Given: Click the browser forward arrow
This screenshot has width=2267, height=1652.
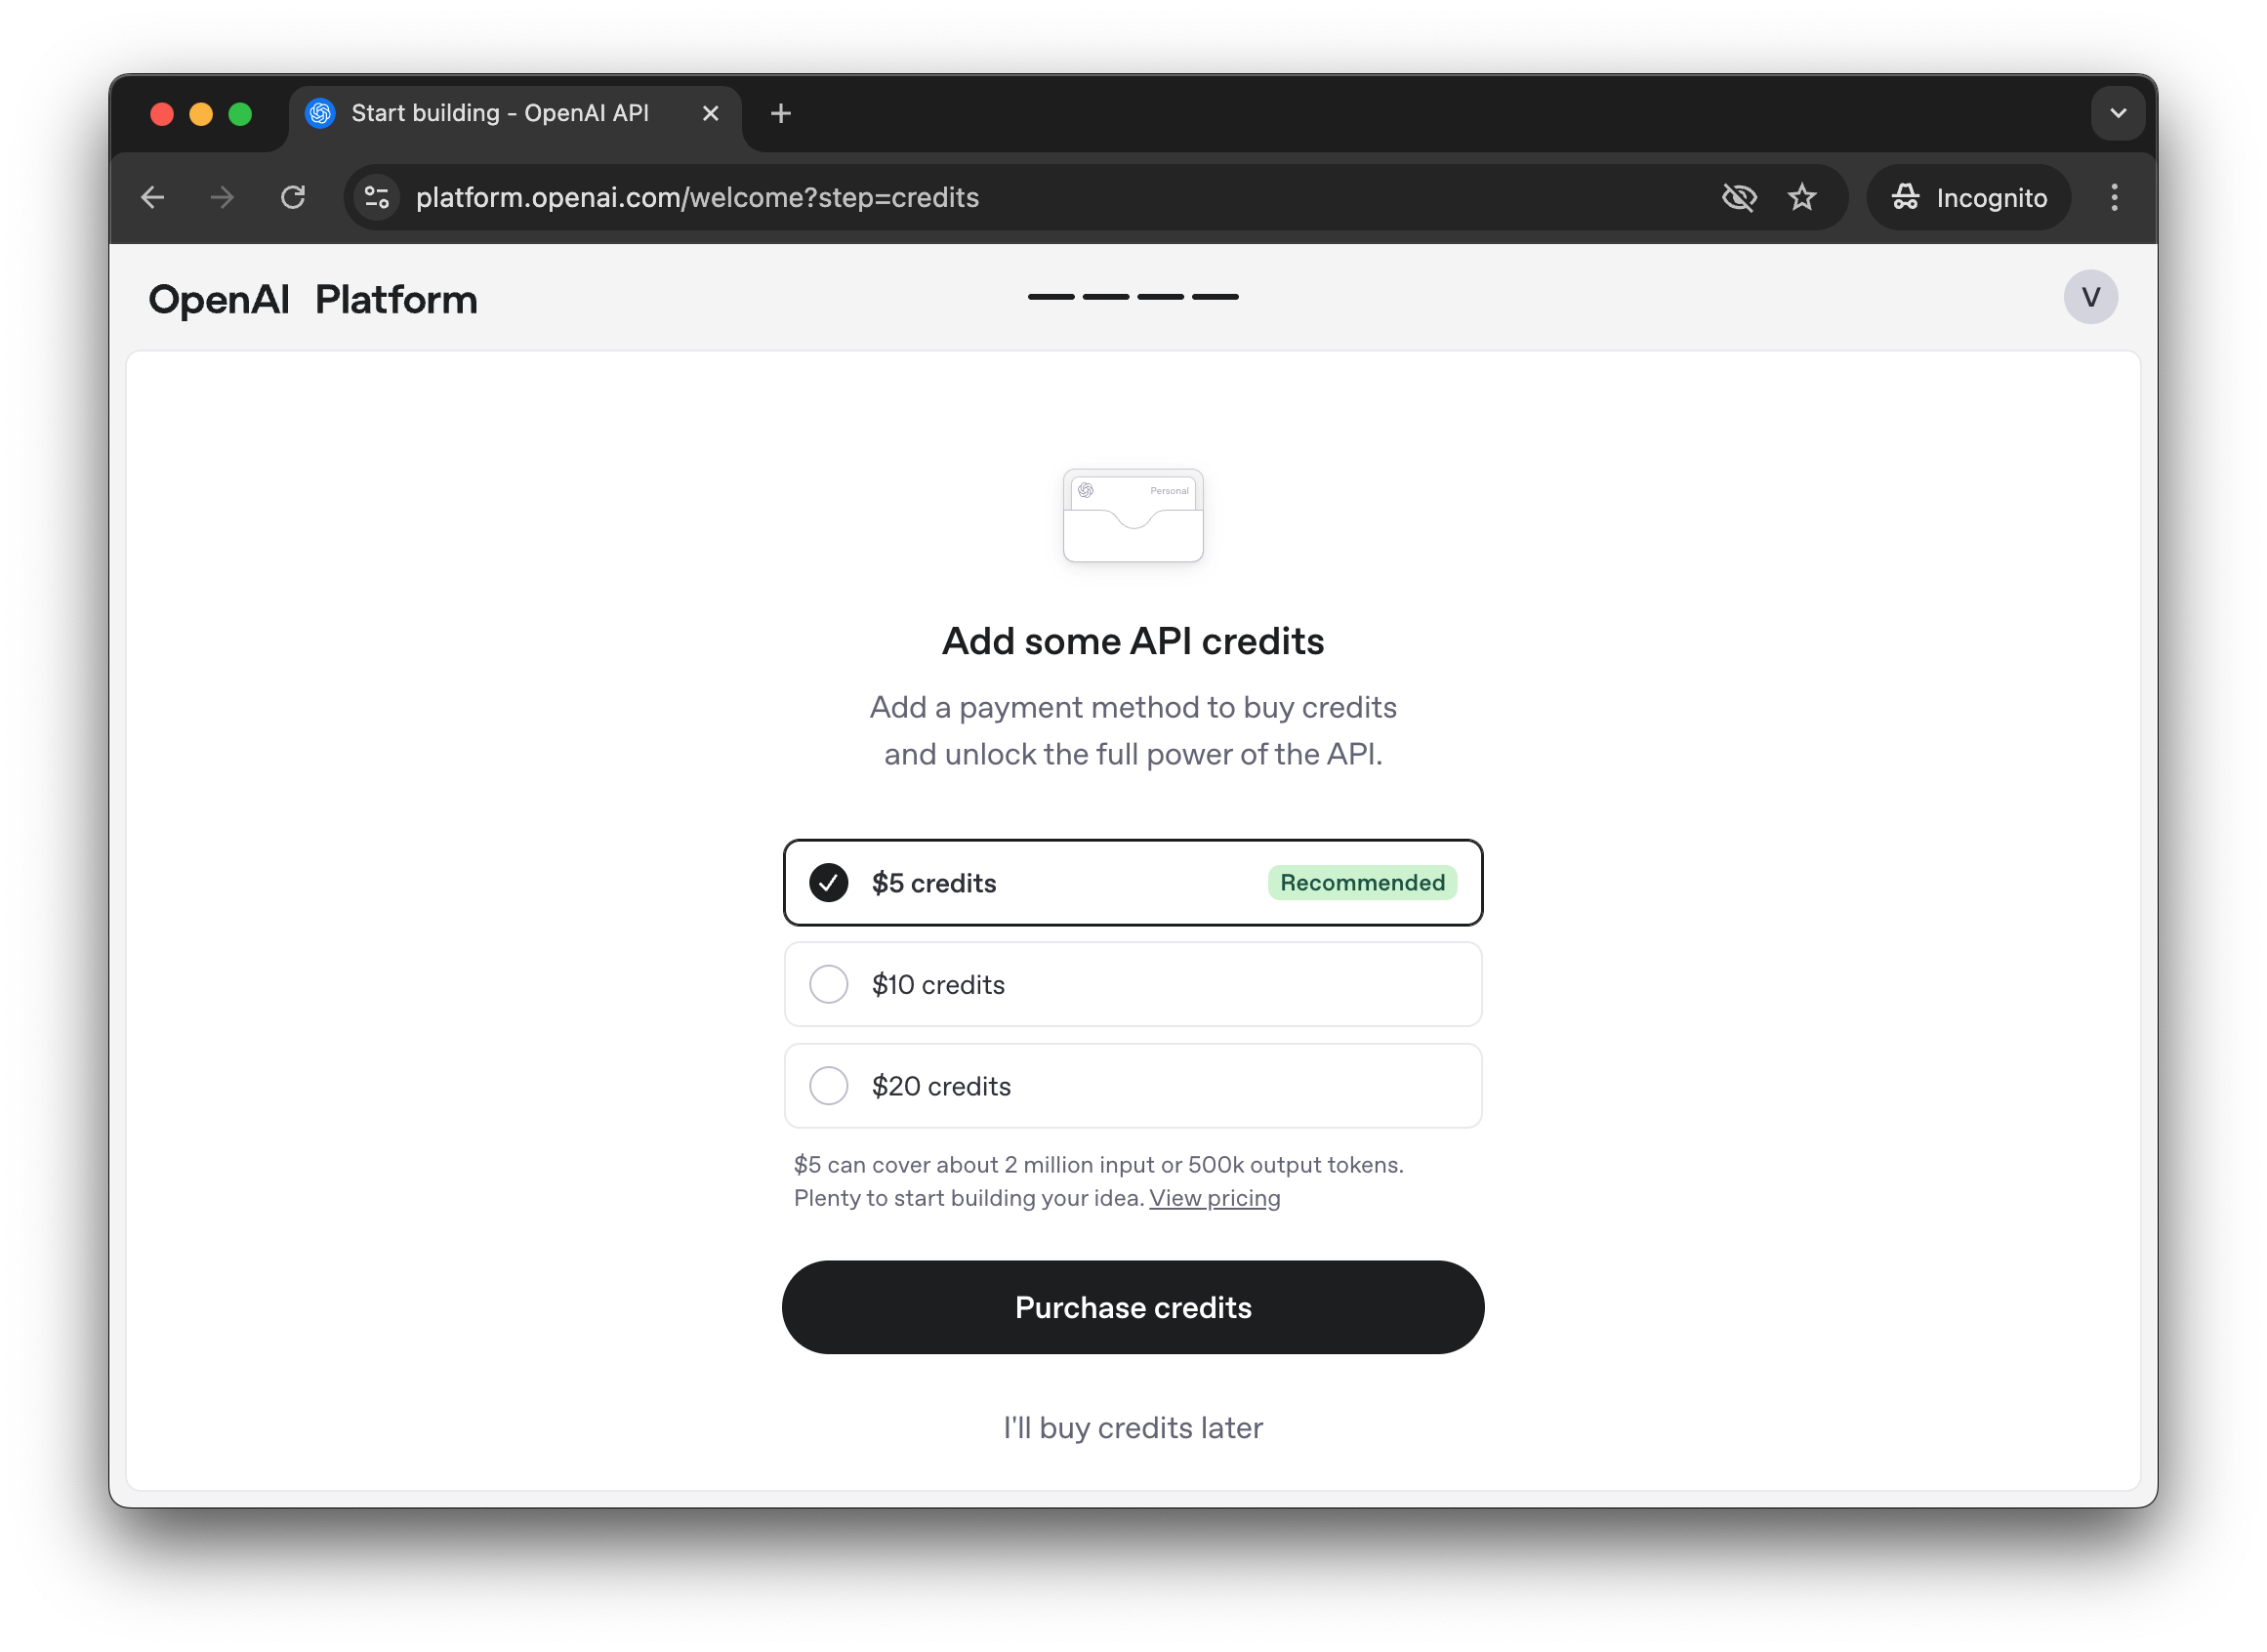Looking at the screenshot, I should click(222, 197).
